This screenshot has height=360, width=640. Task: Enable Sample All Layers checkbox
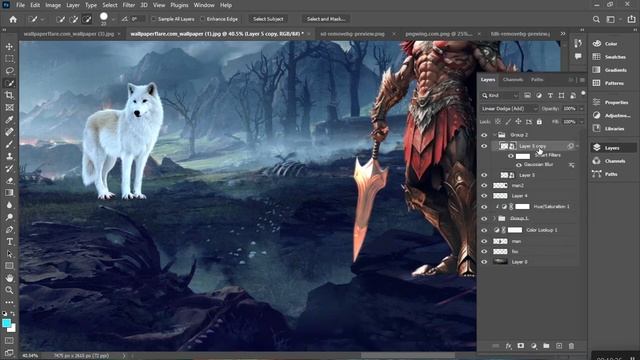point(154,19)
